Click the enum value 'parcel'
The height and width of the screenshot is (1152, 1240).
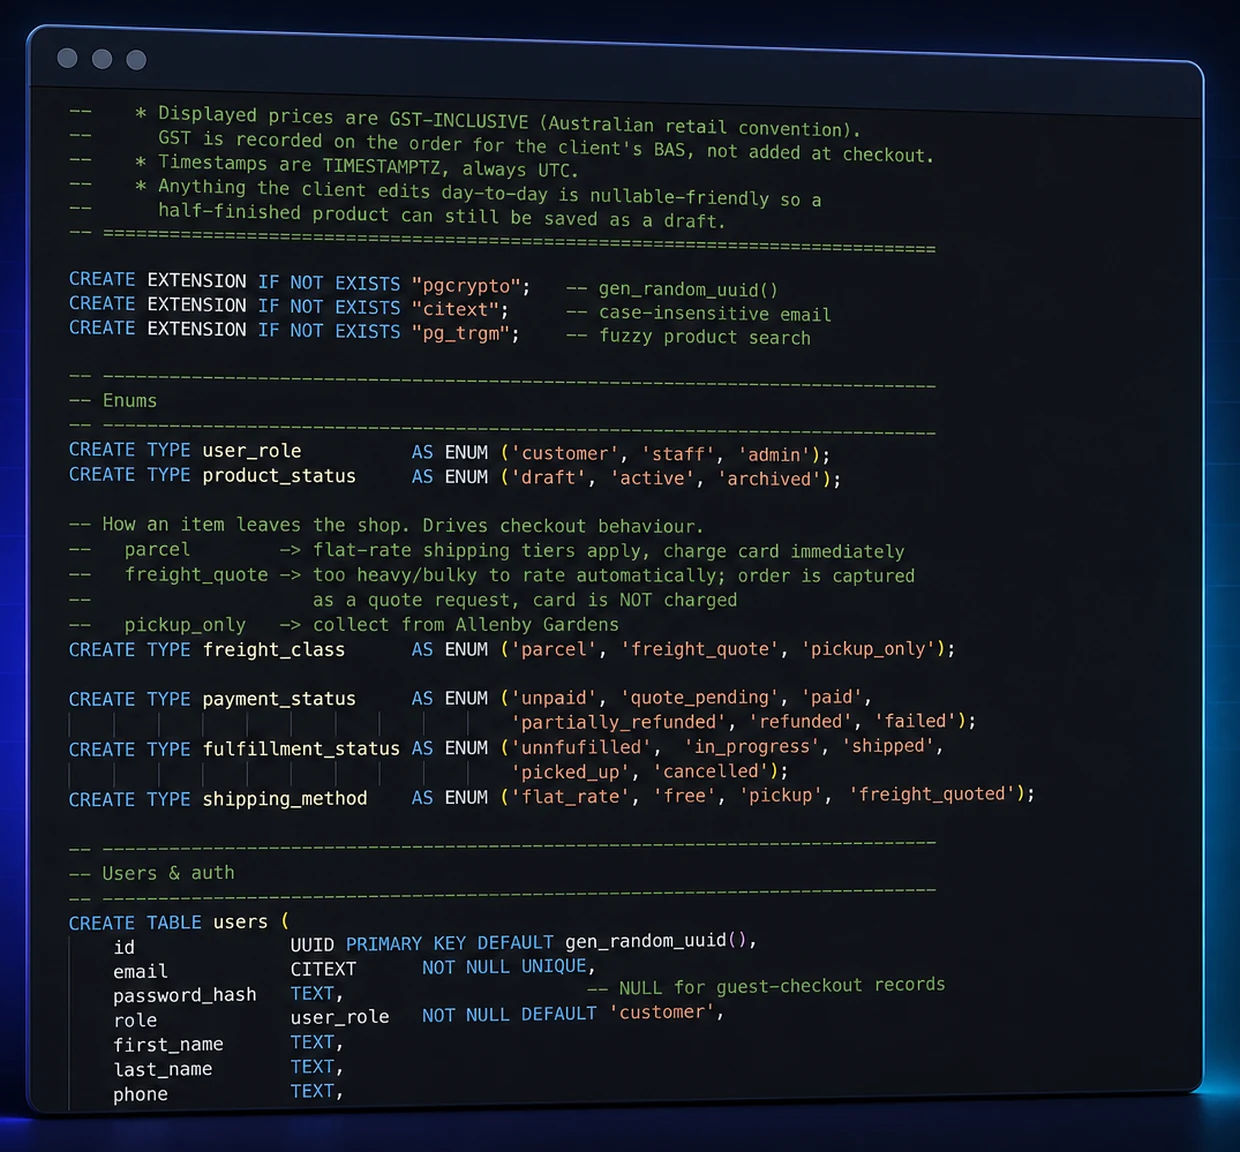coord(555,650)
